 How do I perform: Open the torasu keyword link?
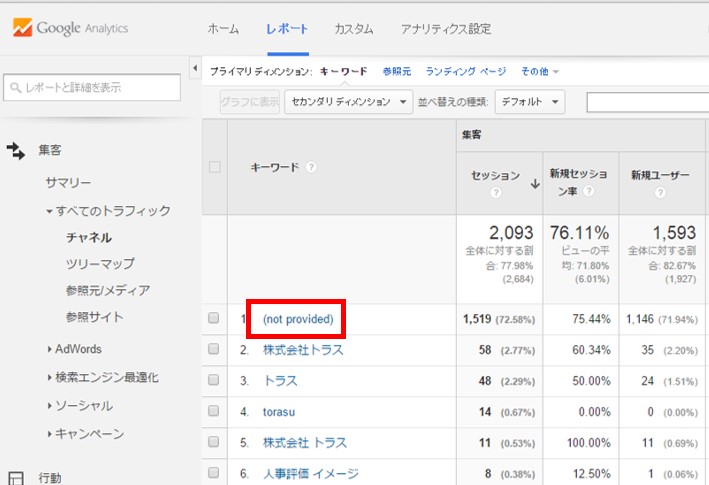tap(279, 412)
